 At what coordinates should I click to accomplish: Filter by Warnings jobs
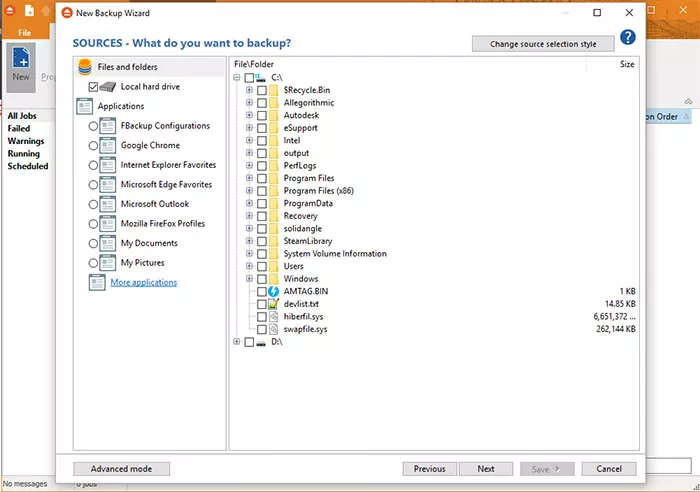tap(26, 141)
